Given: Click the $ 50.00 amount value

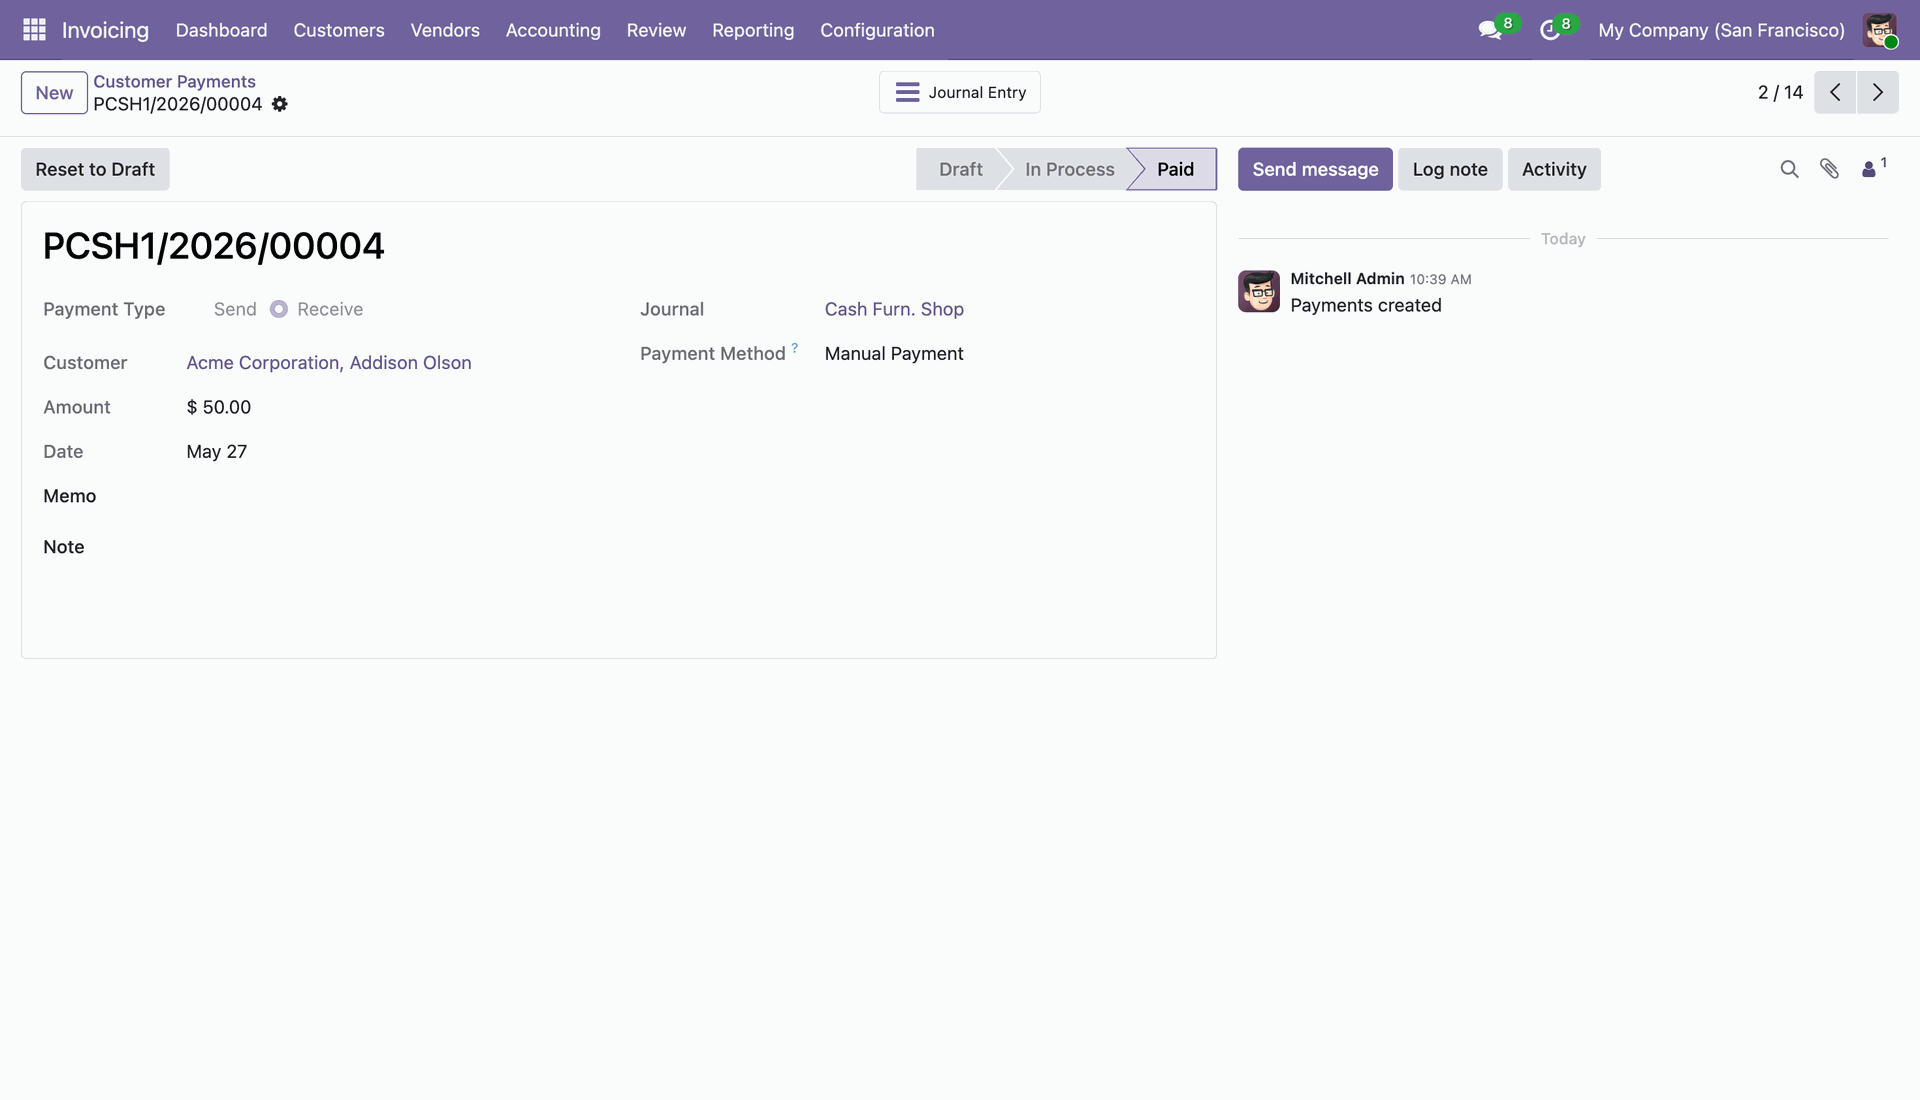Looking at the screenshot, I should tap(219, 407).
